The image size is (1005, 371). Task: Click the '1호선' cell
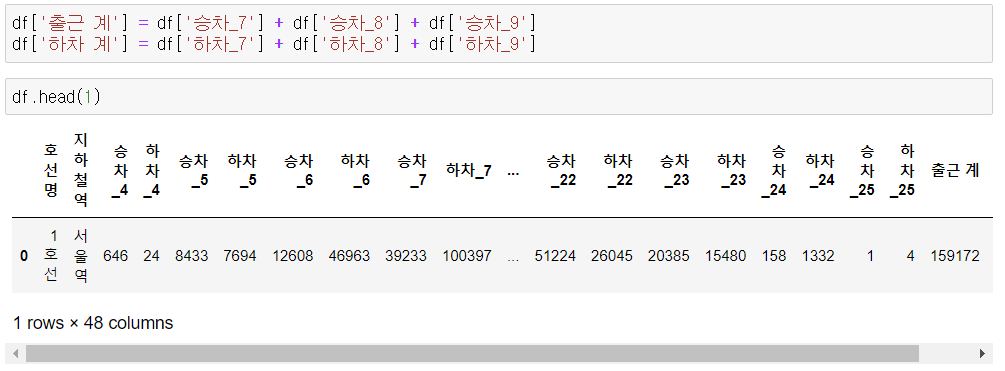51,256
